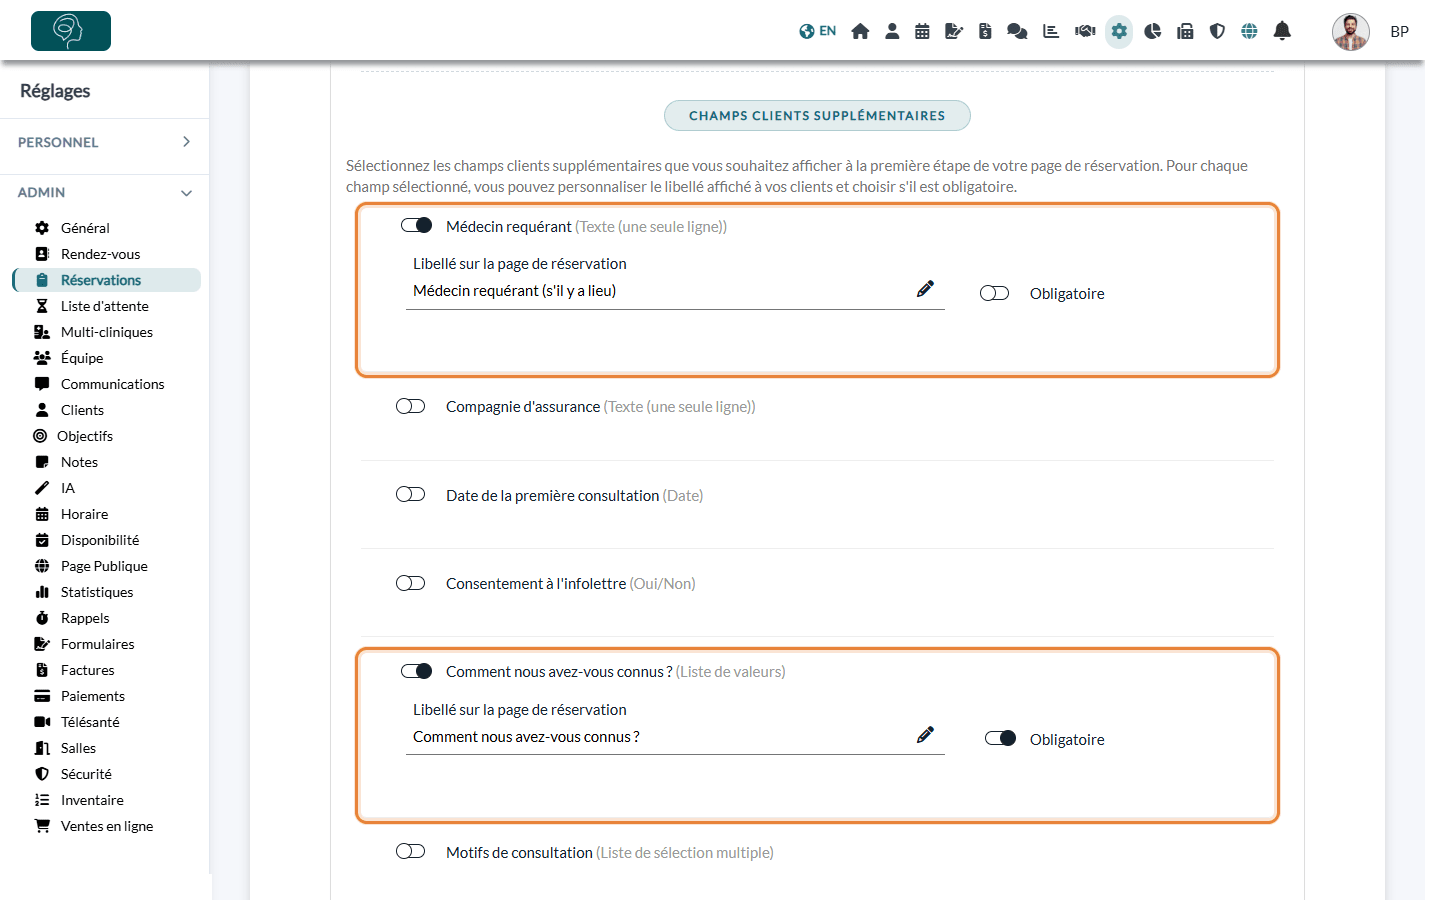The height and width of the screenshot is (900, 1440).
Task: Turn off Comment nous avez-vous connus field
Action: [x=416, y=671]
